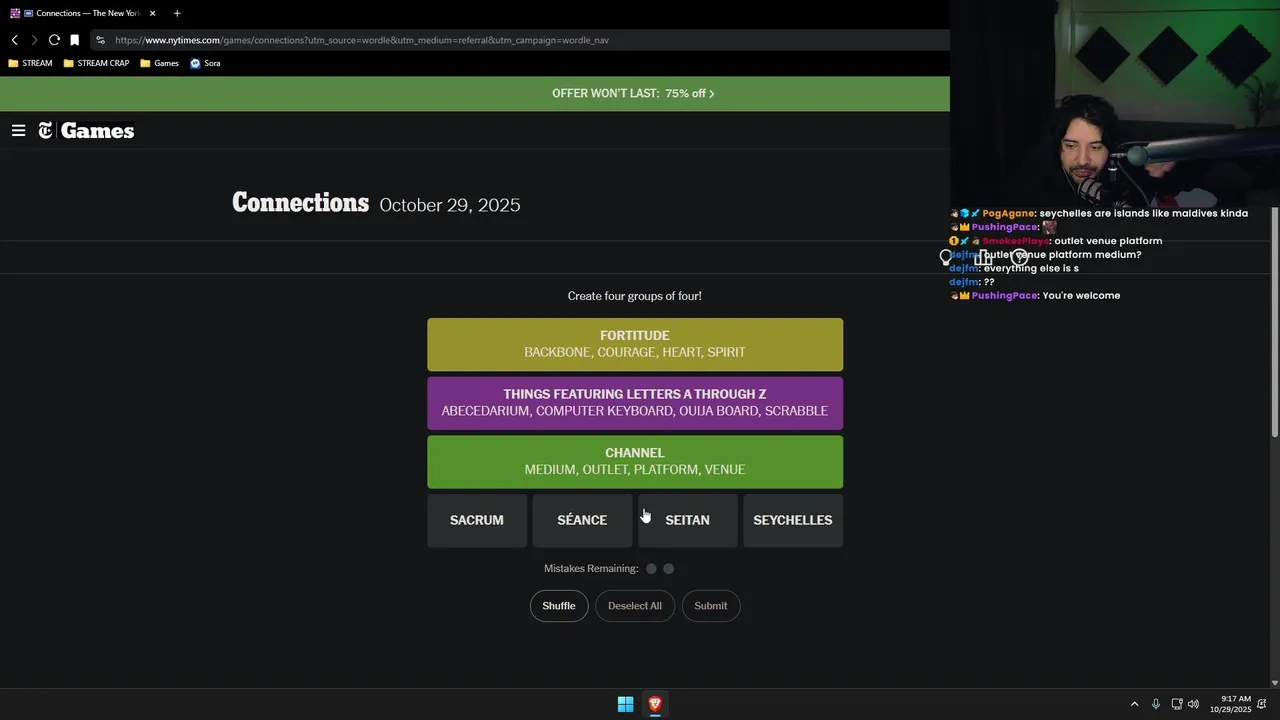The height and width of the screenshot is (720, 1280).
Task: Click the Shuffle button
Action: click(x=559, y=605)
